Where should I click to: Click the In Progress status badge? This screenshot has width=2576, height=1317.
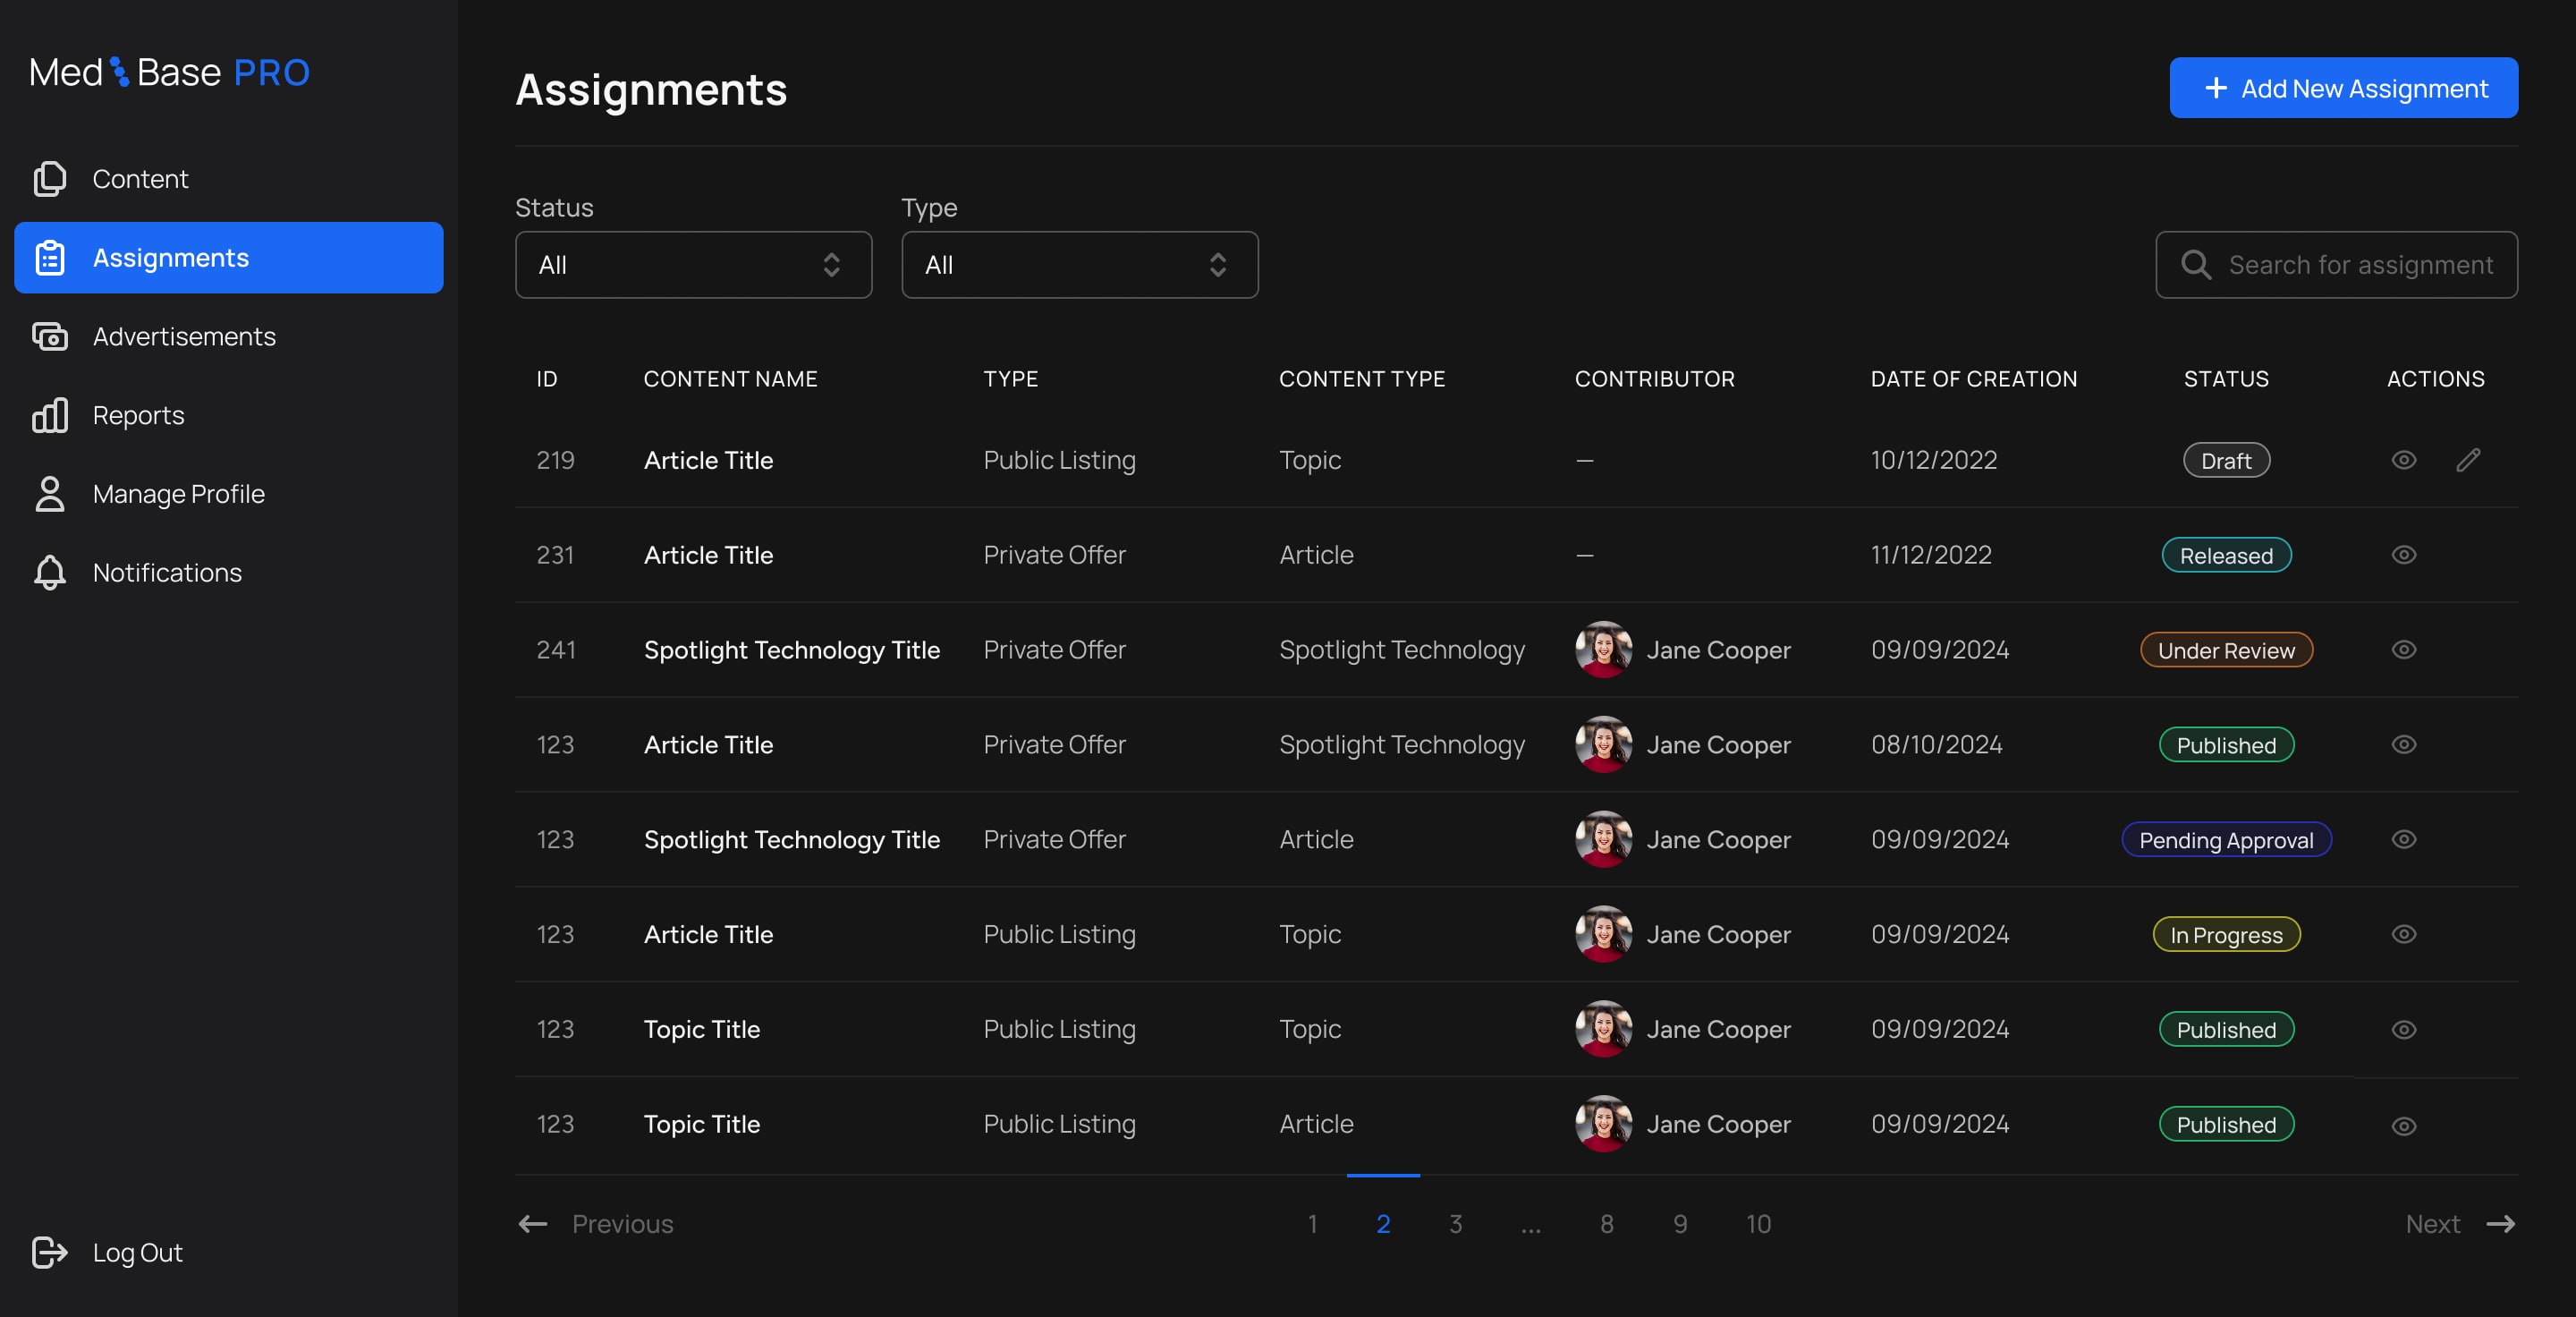click(2226, 935)
